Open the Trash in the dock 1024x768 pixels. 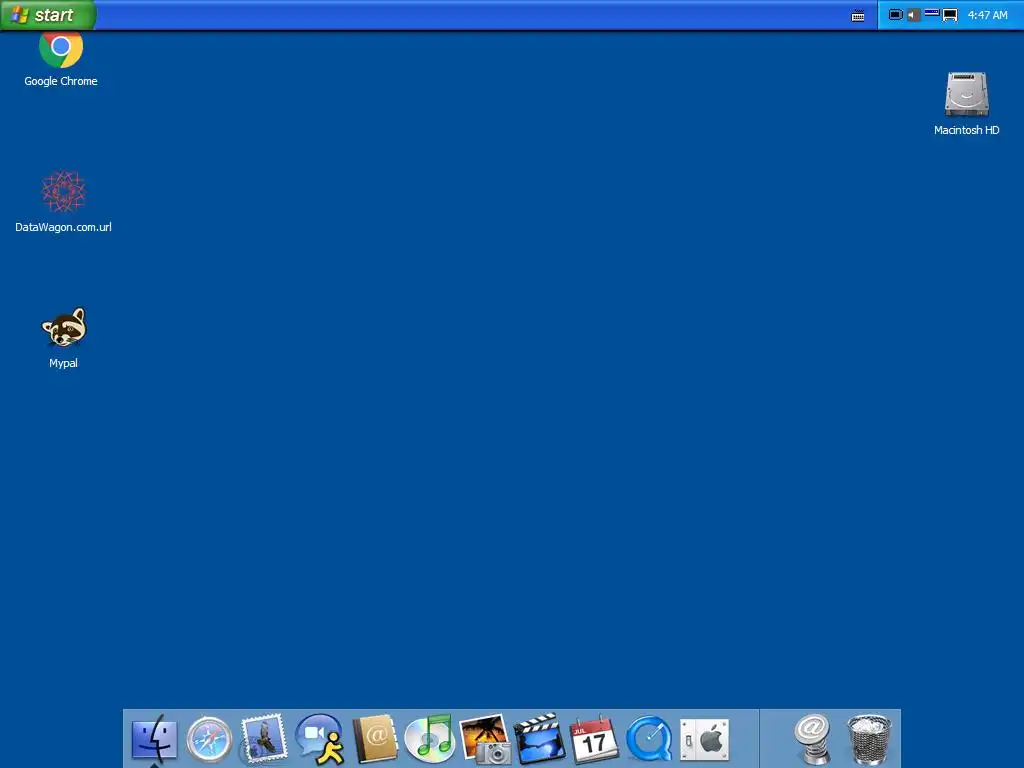coord(869,739)
